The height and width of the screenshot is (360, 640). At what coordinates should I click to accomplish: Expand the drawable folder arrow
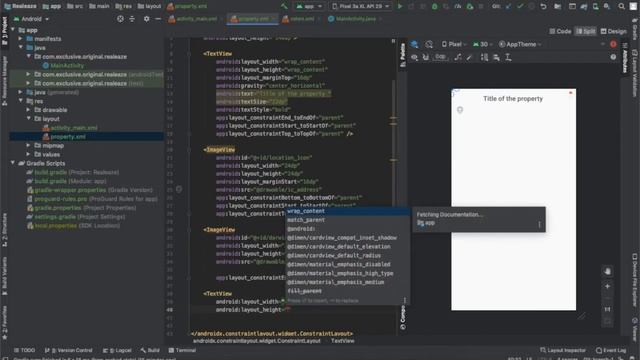click(x=28, y=110)
